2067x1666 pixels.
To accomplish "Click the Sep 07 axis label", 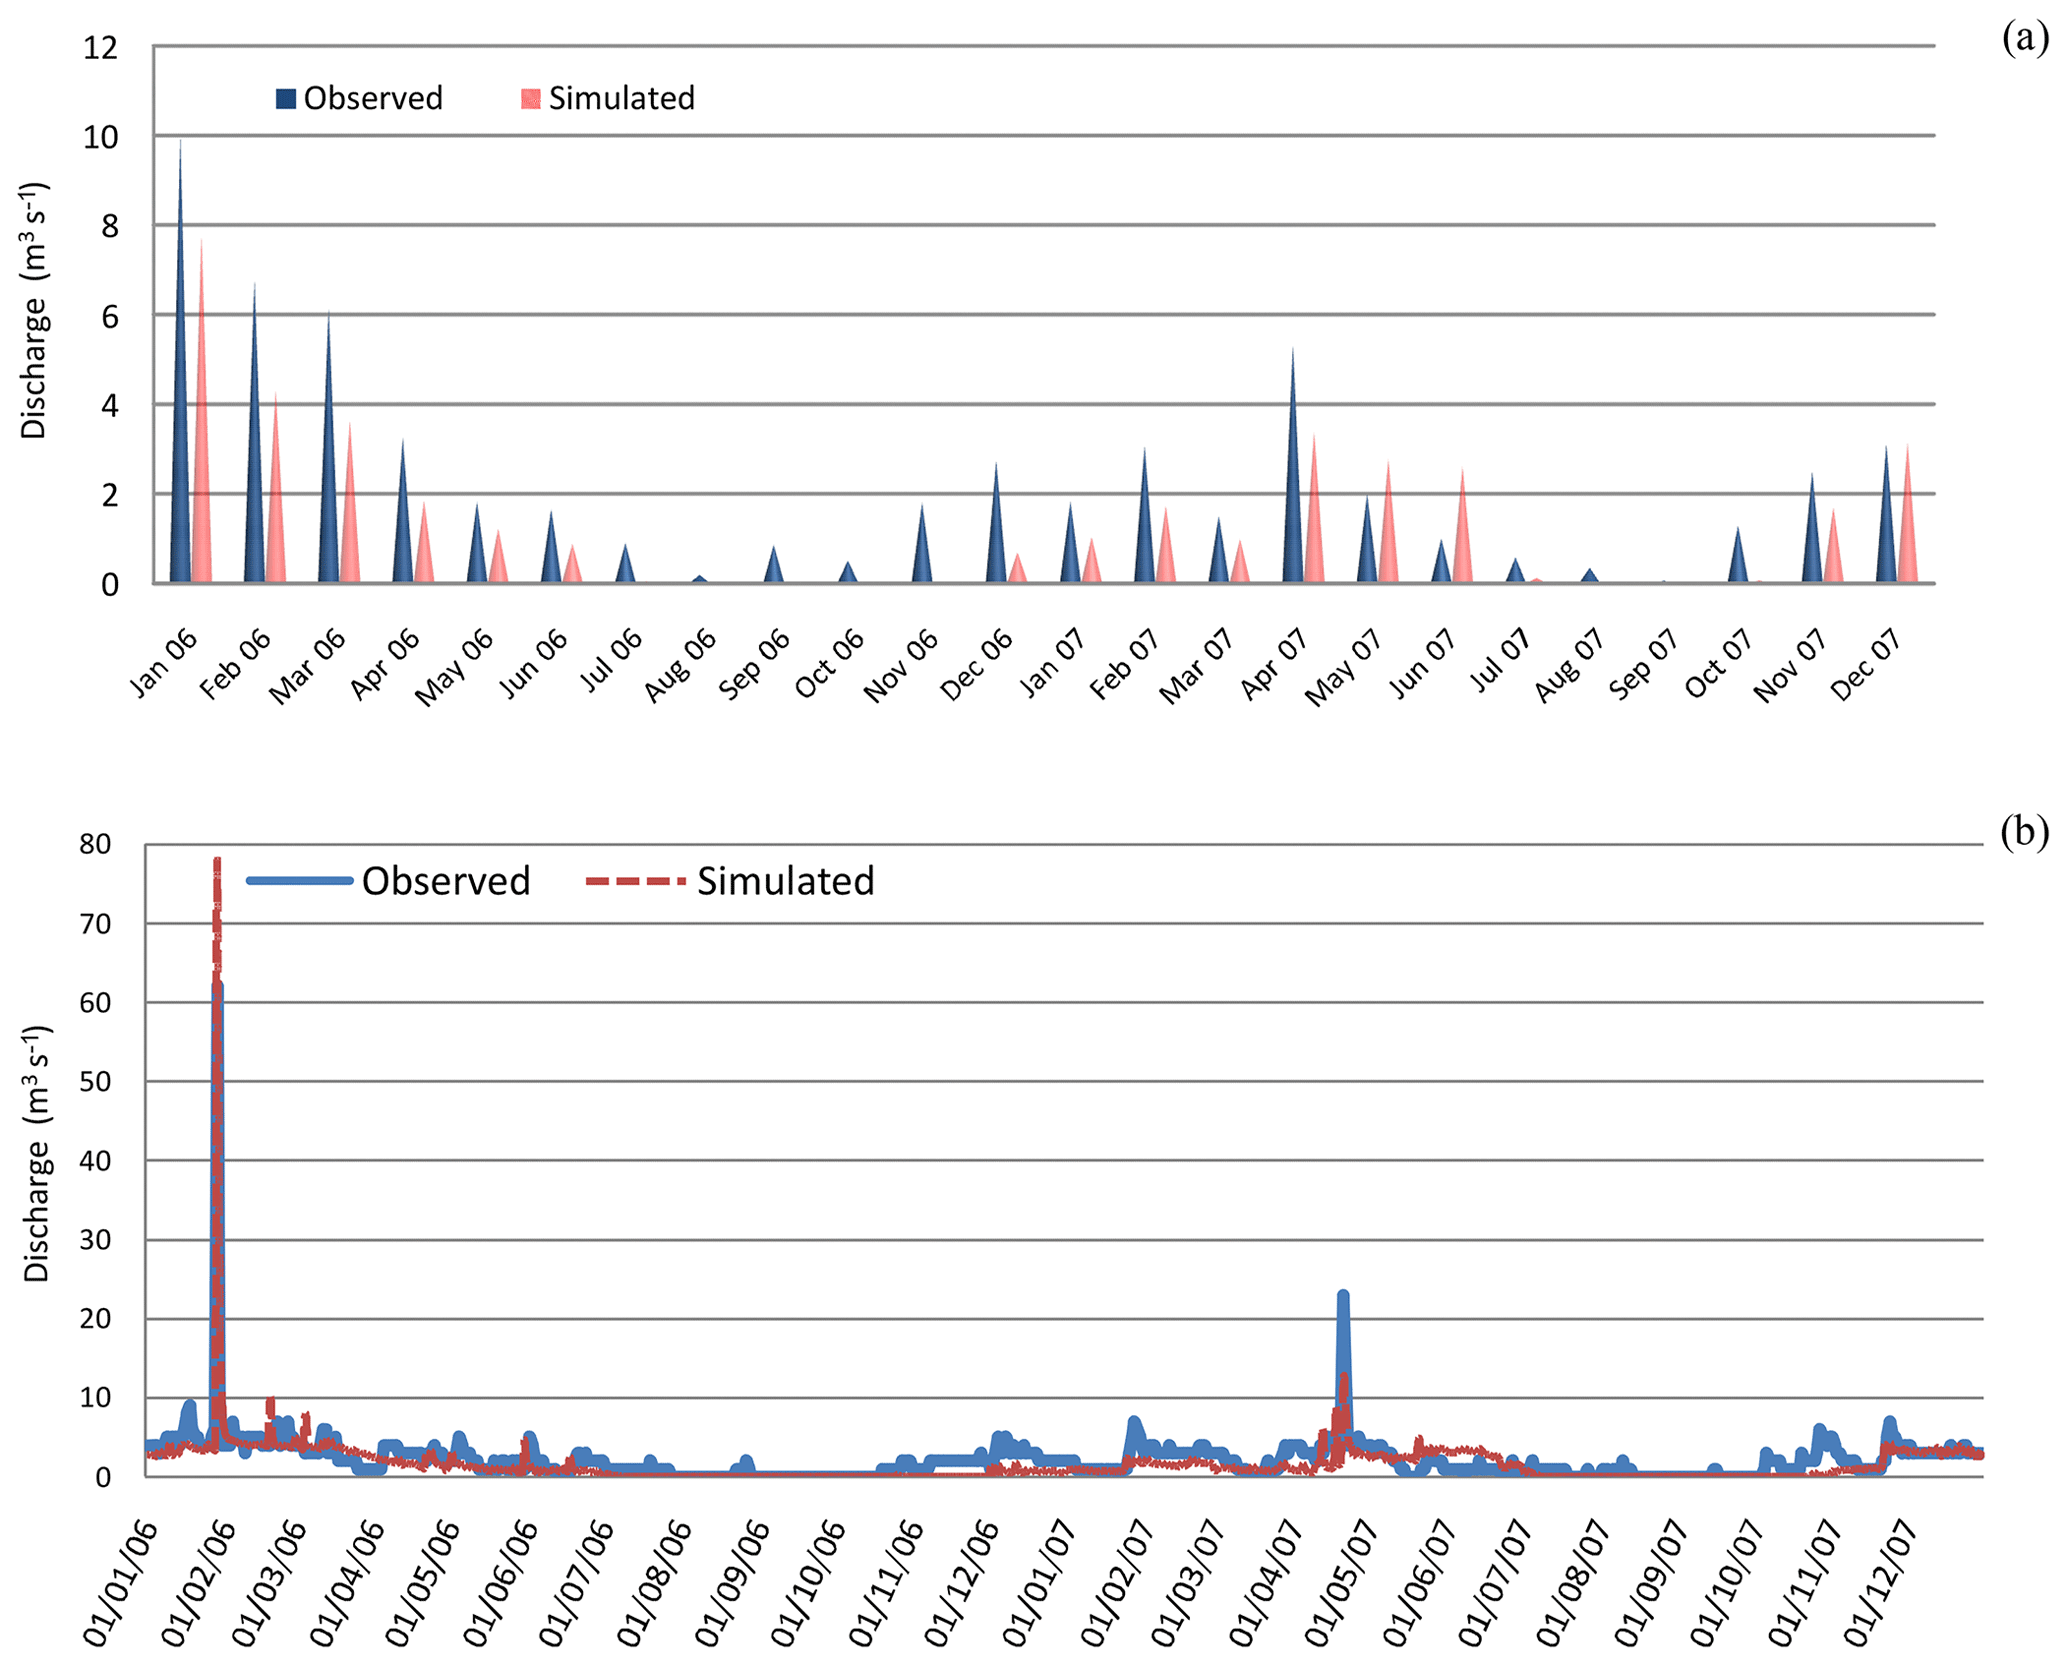I will (1643, 665).
